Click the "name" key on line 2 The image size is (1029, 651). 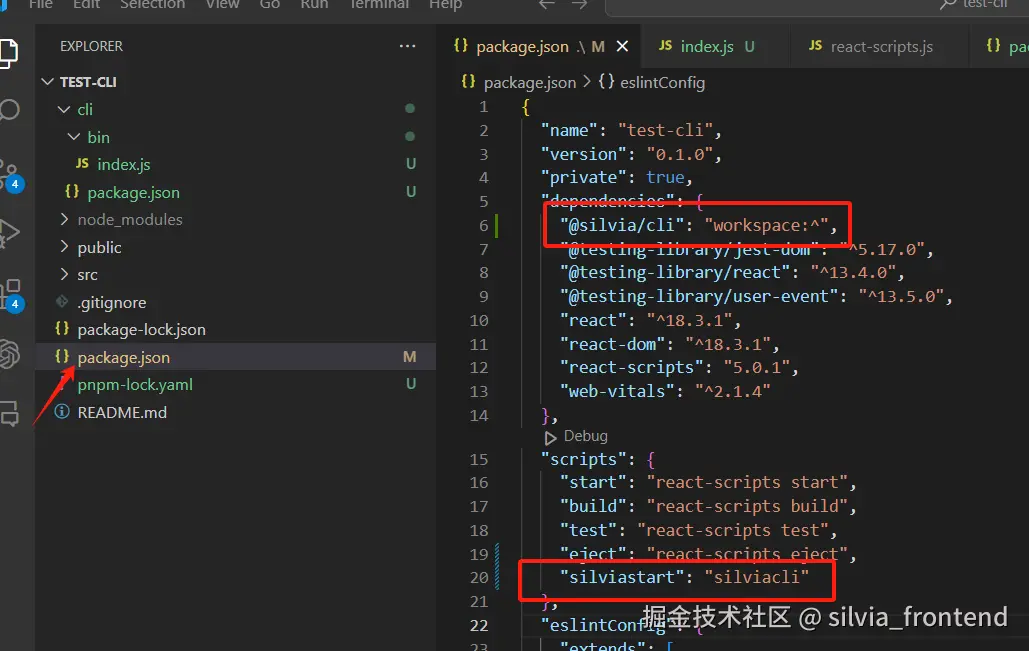(570, 131)
